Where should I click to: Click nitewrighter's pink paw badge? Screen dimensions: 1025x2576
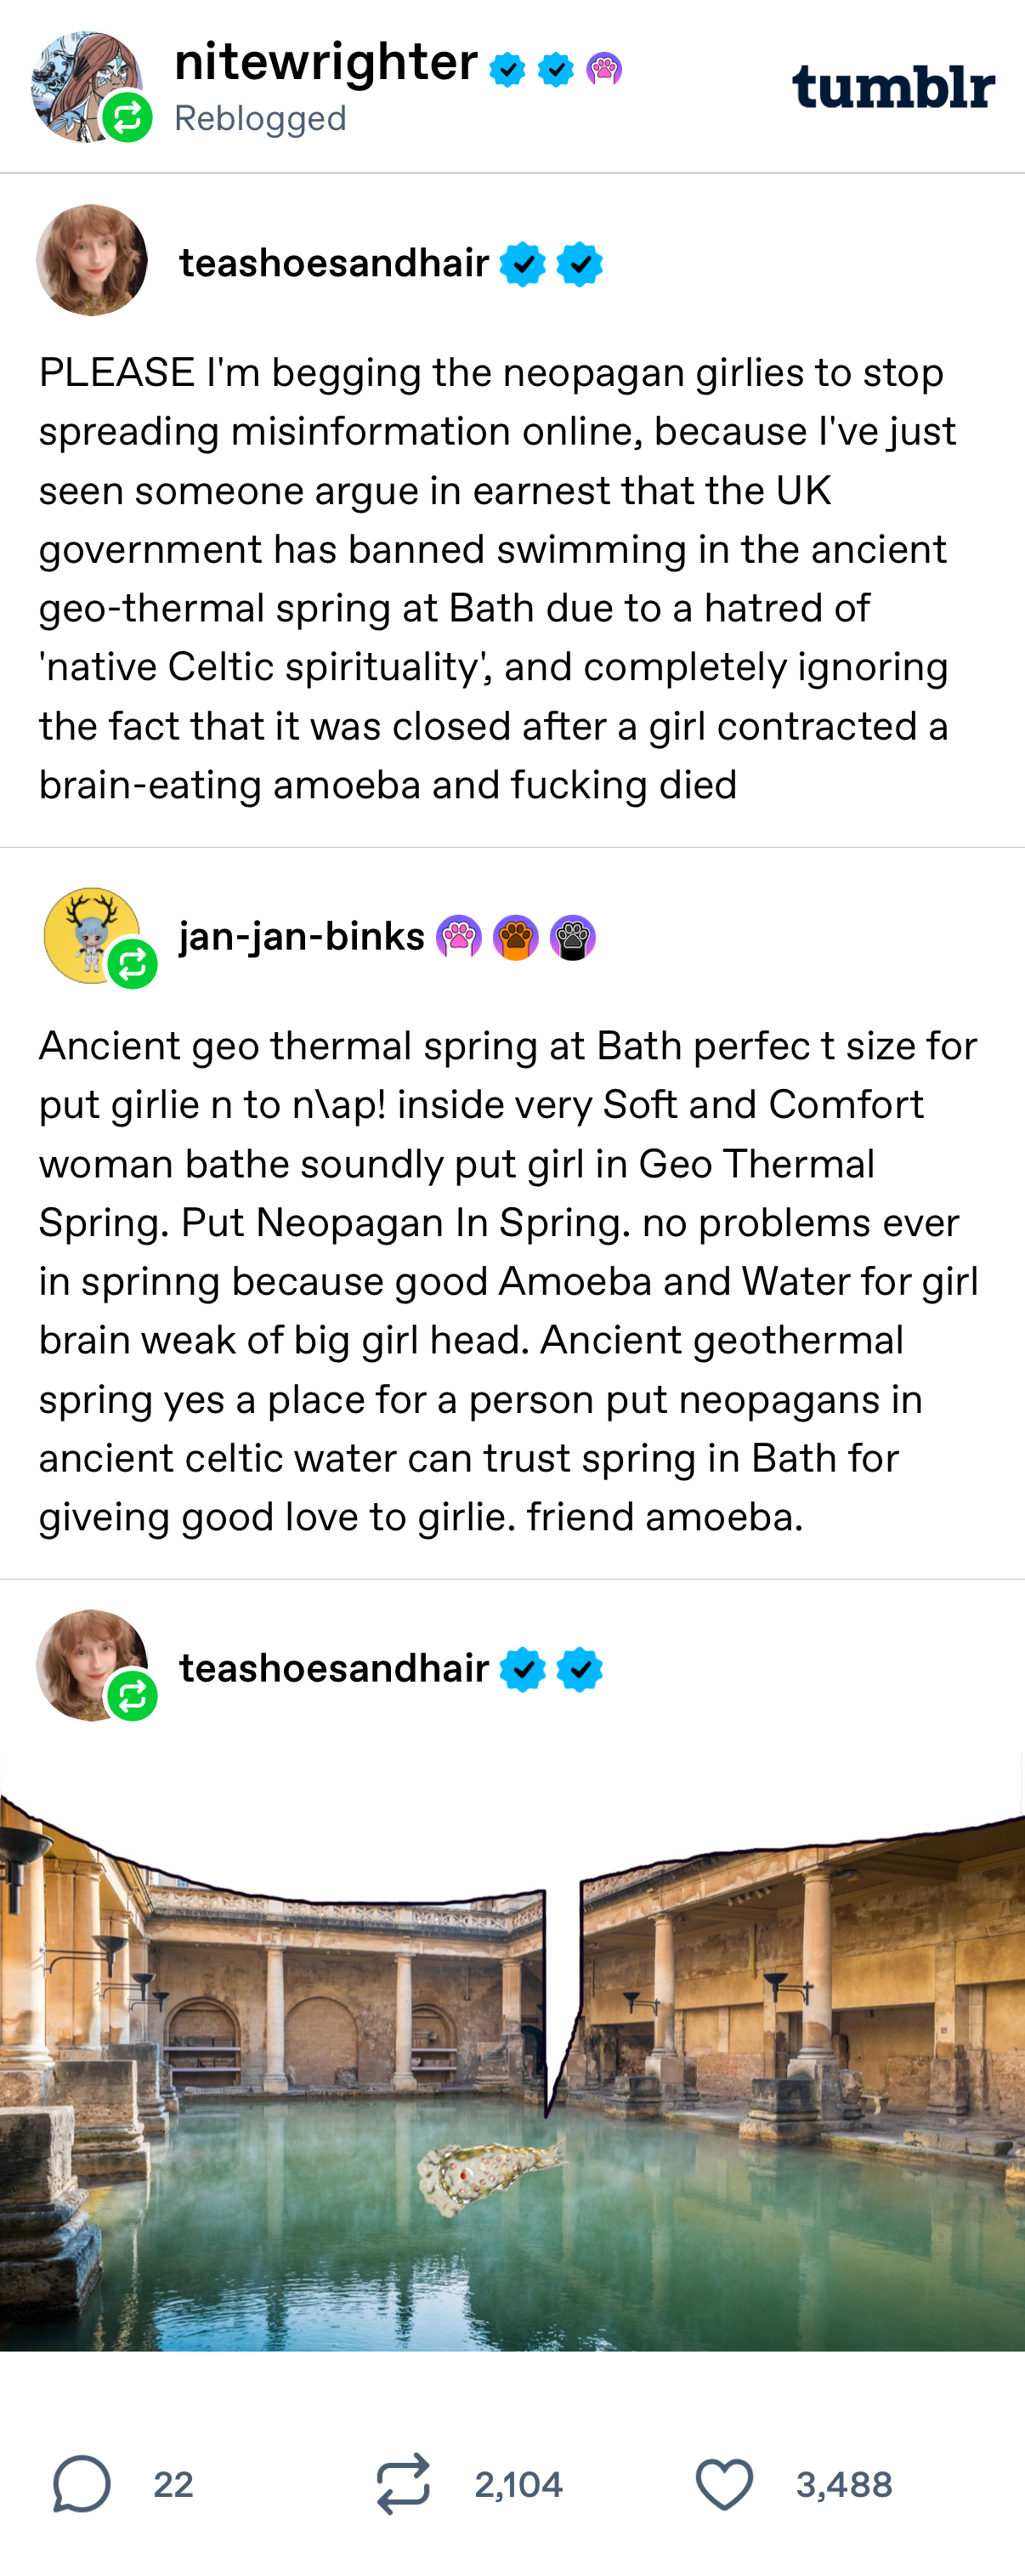point(604,69)
